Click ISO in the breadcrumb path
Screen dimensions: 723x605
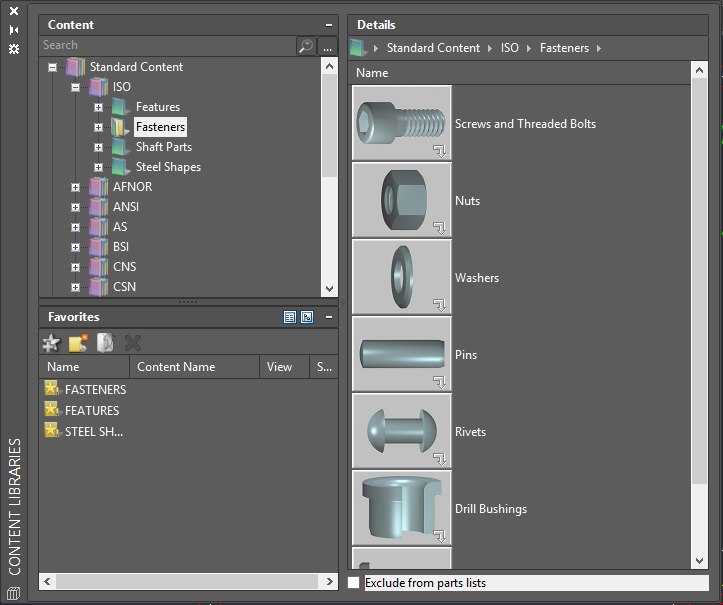coord(510,48)
